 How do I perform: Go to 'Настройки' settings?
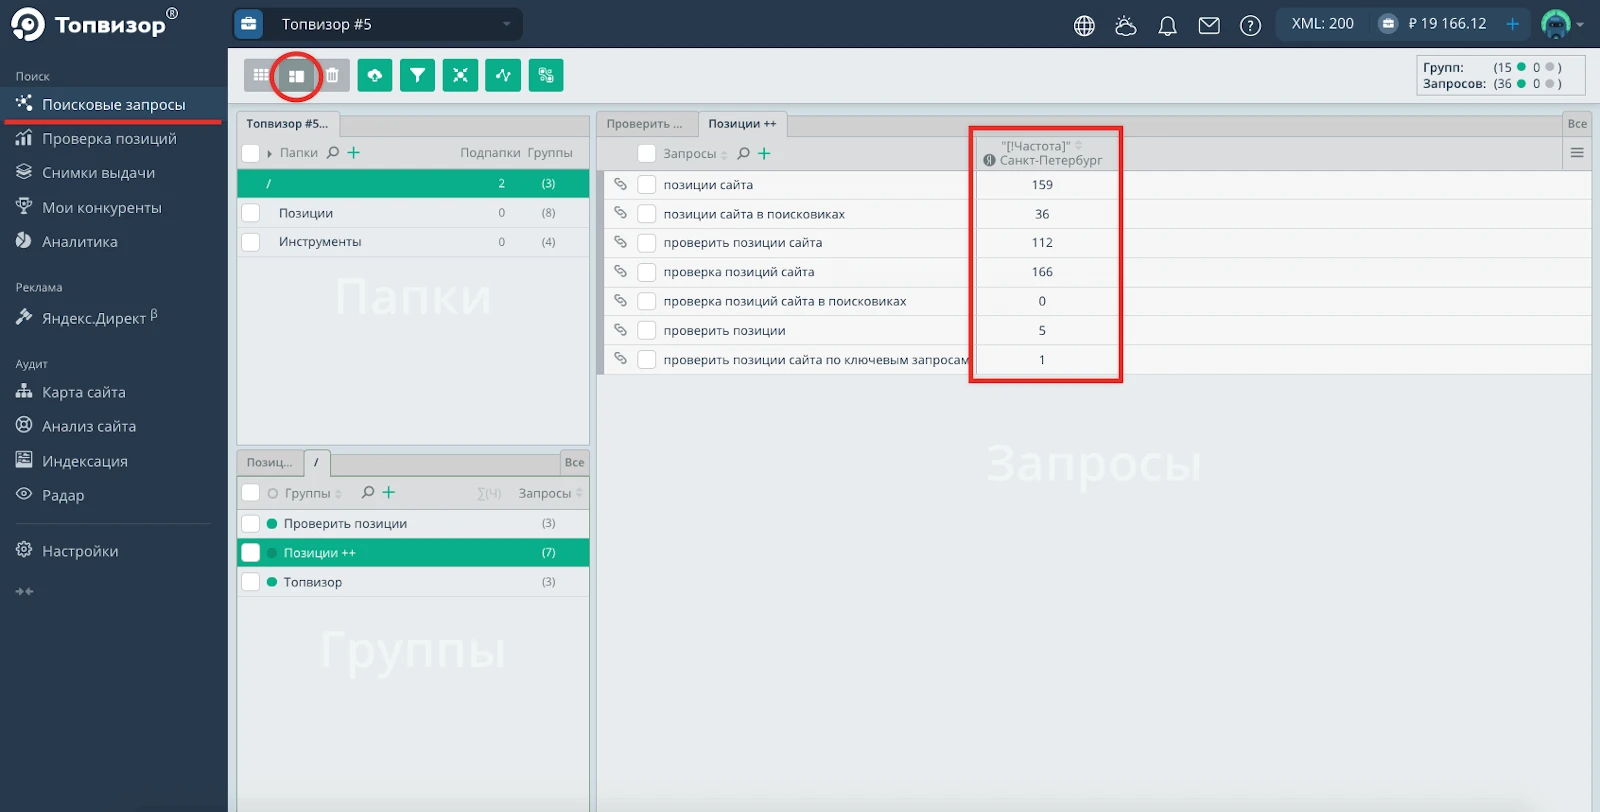click(80, 551)
